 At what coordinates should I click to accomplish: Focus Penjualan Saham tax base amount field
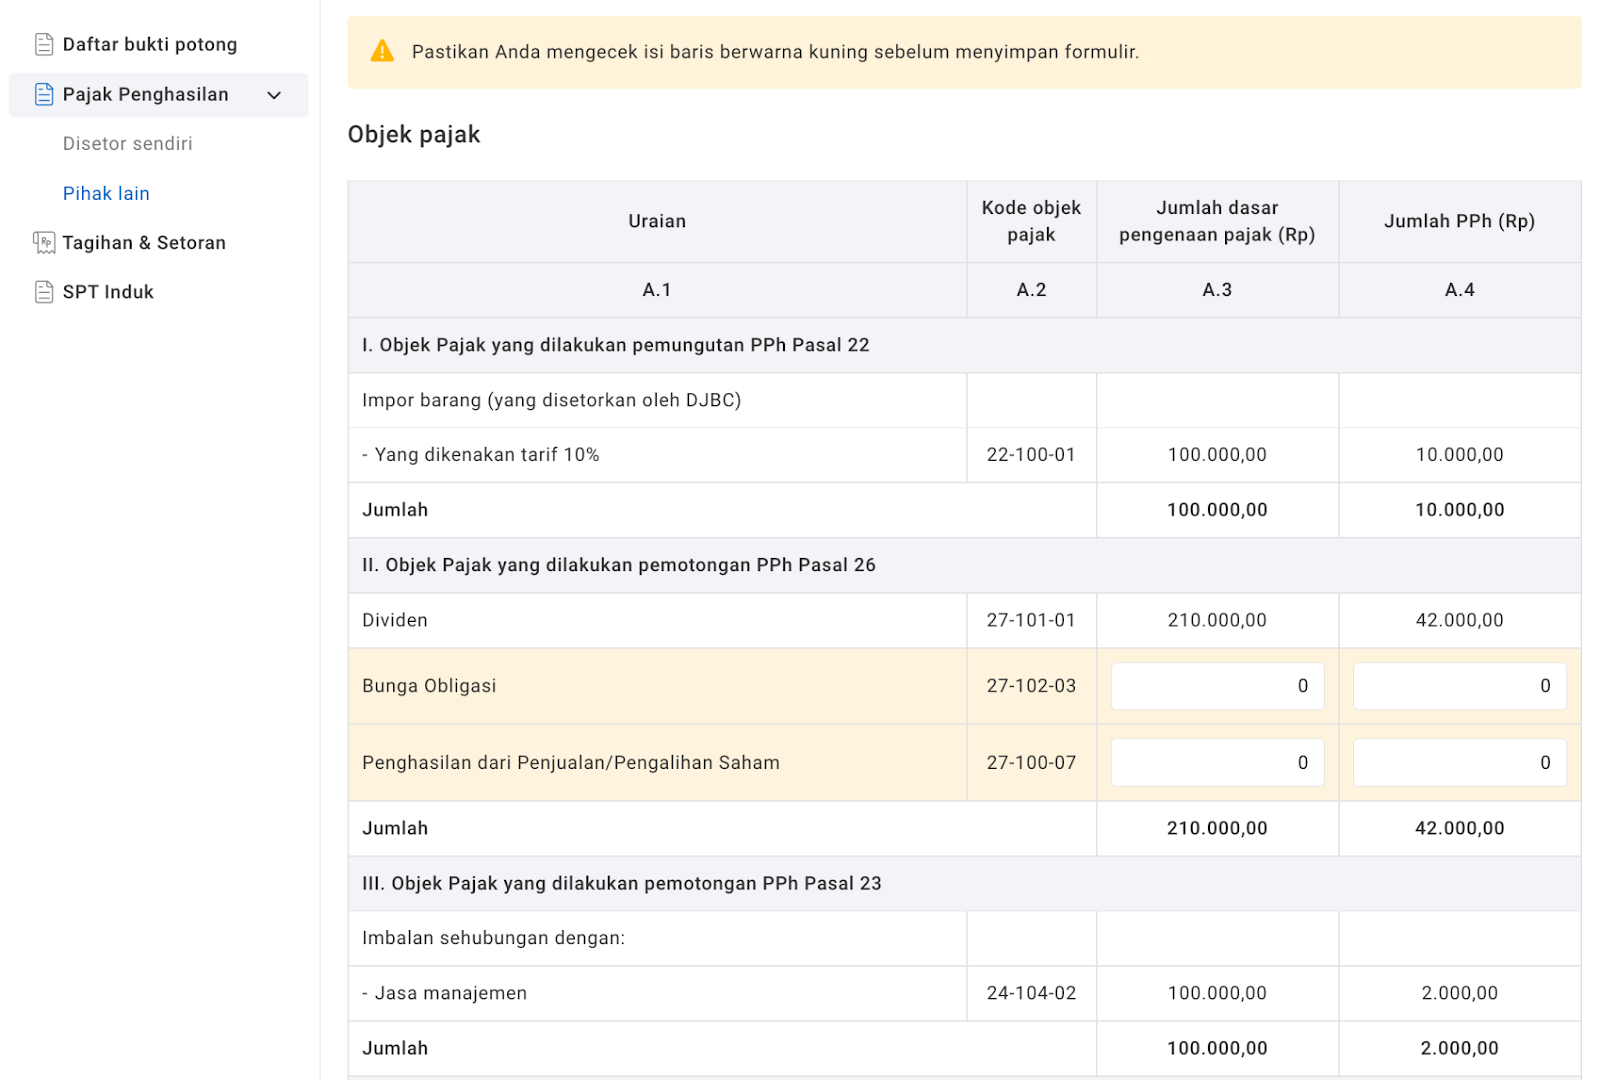[1217, 763]
